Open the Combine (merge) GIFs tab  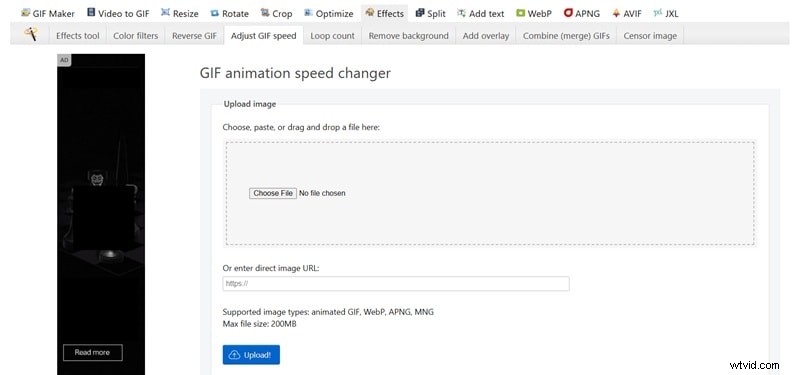coord(566,36)
